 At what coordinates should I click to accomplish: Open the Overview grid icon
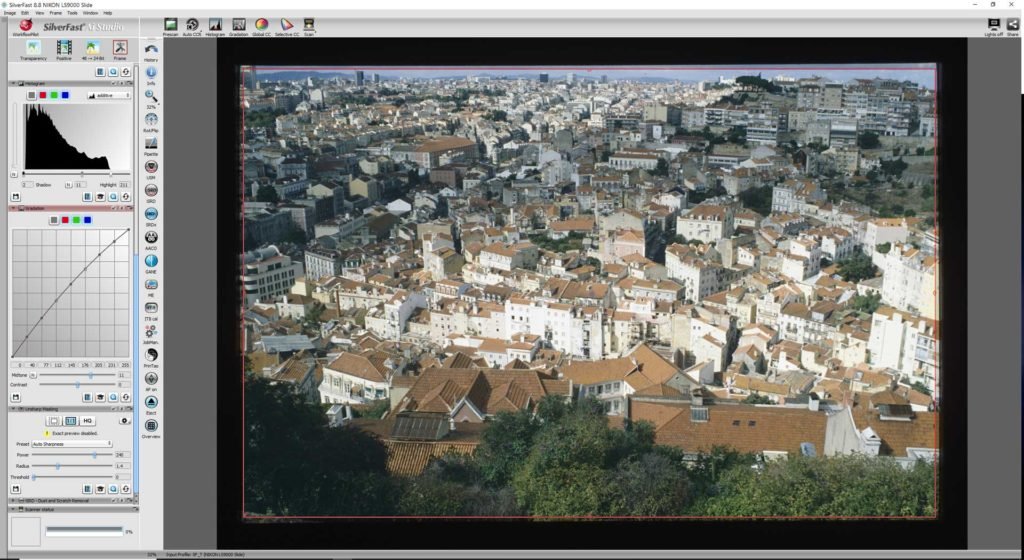[151, 425]
